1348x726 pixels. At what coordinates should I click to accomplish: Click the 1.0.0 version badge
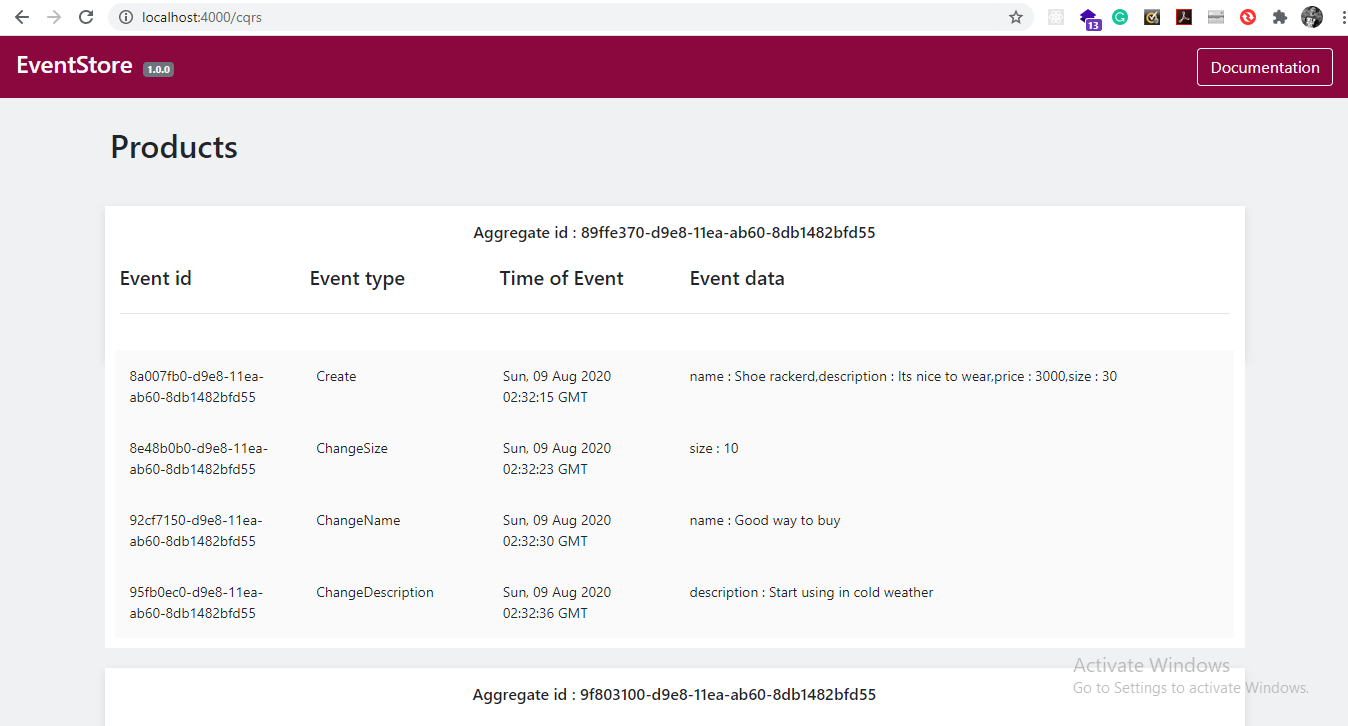coord(158,70)
